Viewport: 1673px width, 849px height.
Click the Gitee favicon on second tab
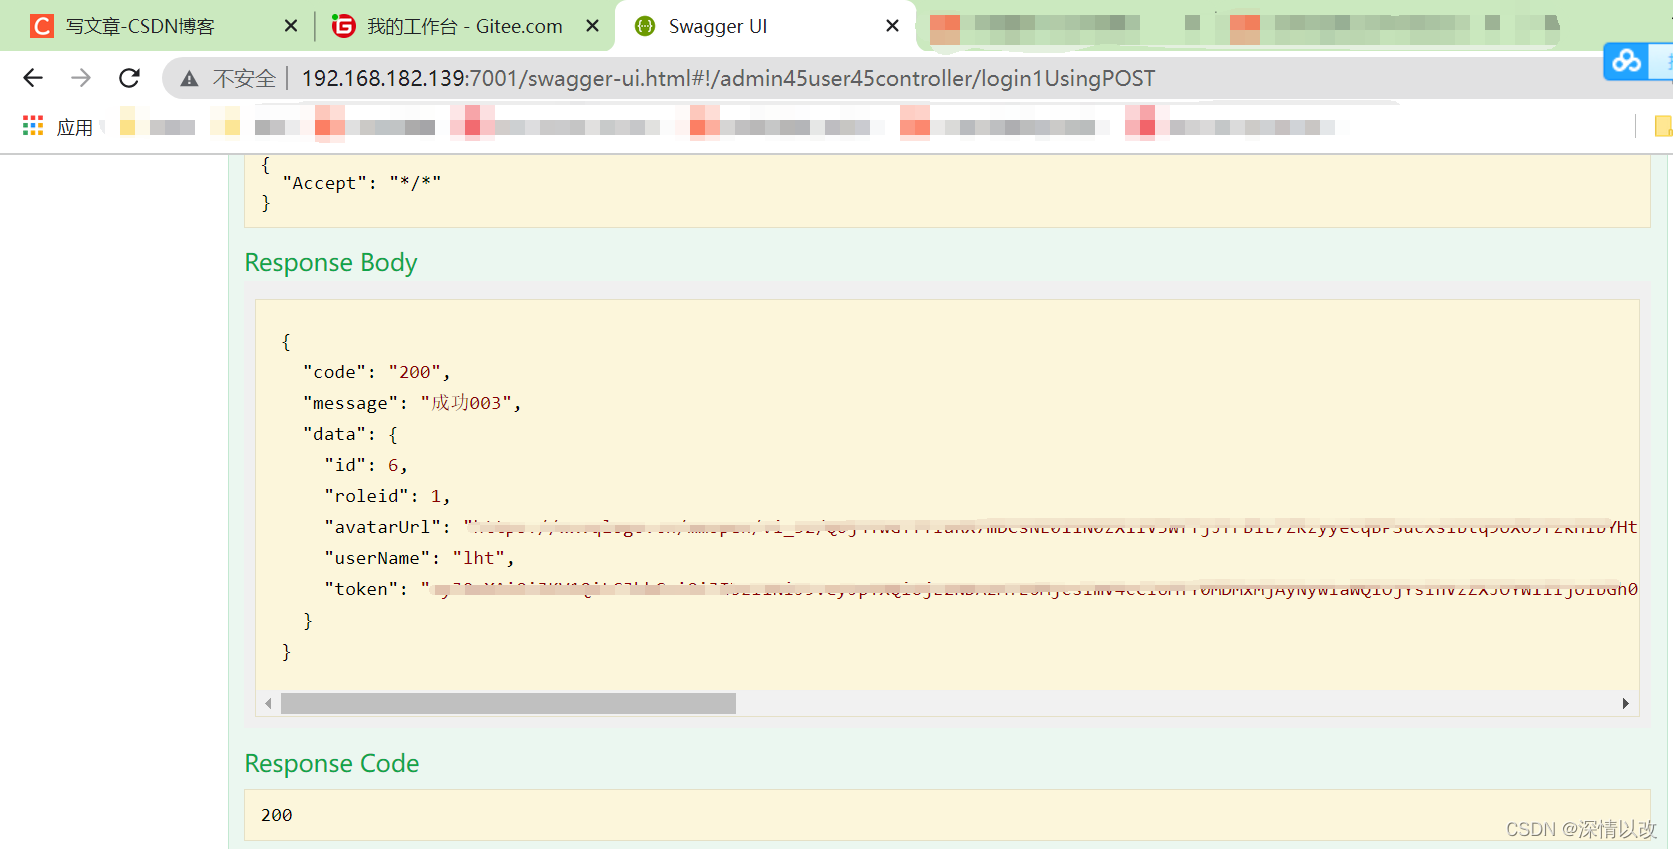pos(343,26)
